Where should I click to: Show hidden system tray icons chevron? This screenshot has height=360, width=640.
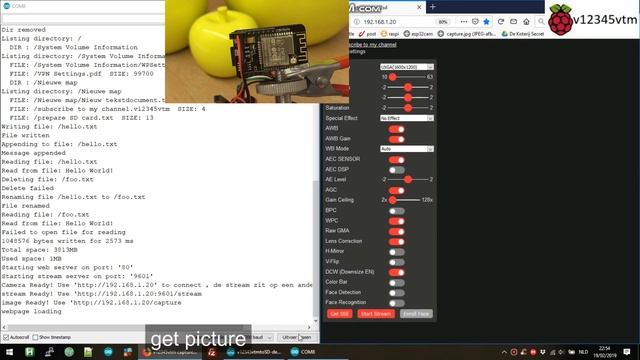pos(504,352)
